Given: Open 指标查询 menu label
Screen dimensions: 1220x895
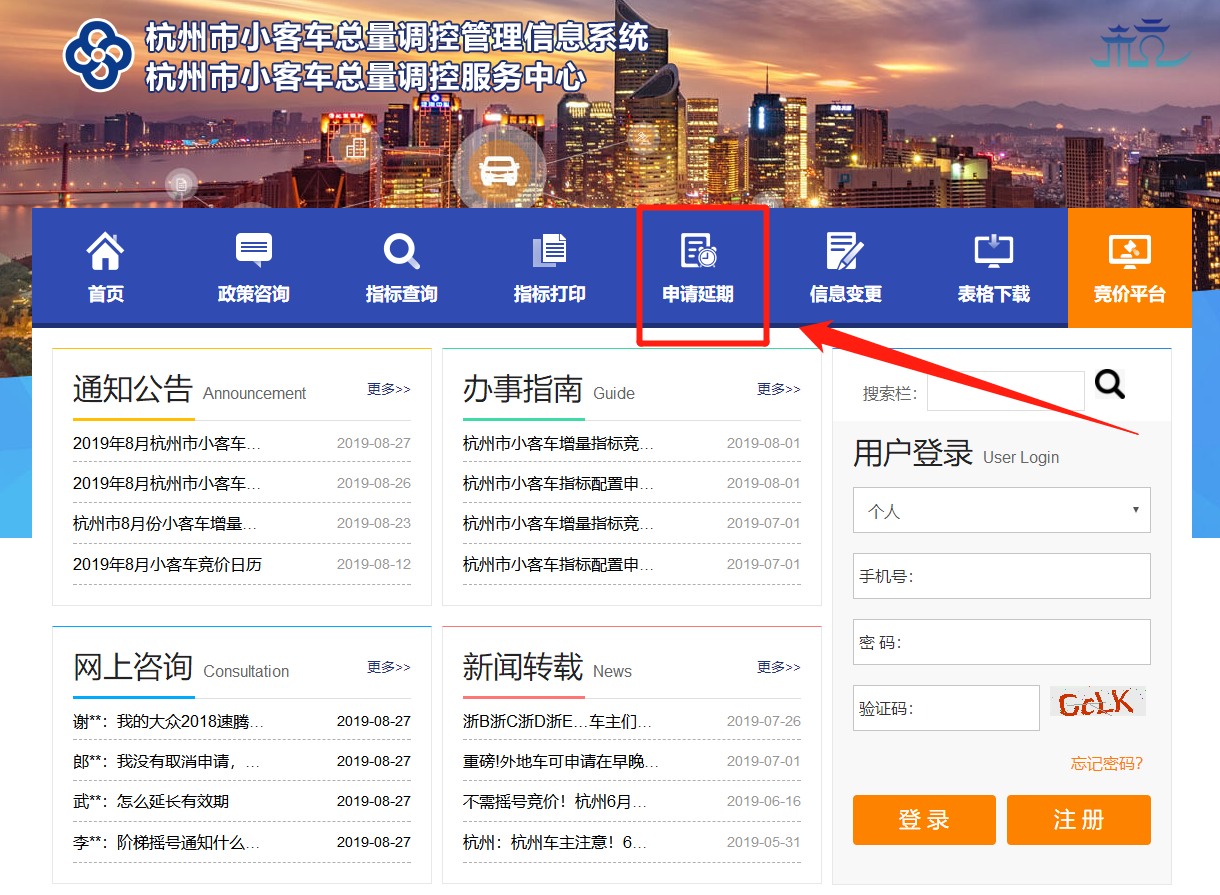Looking at the screenshot, I should pos(401,294).
